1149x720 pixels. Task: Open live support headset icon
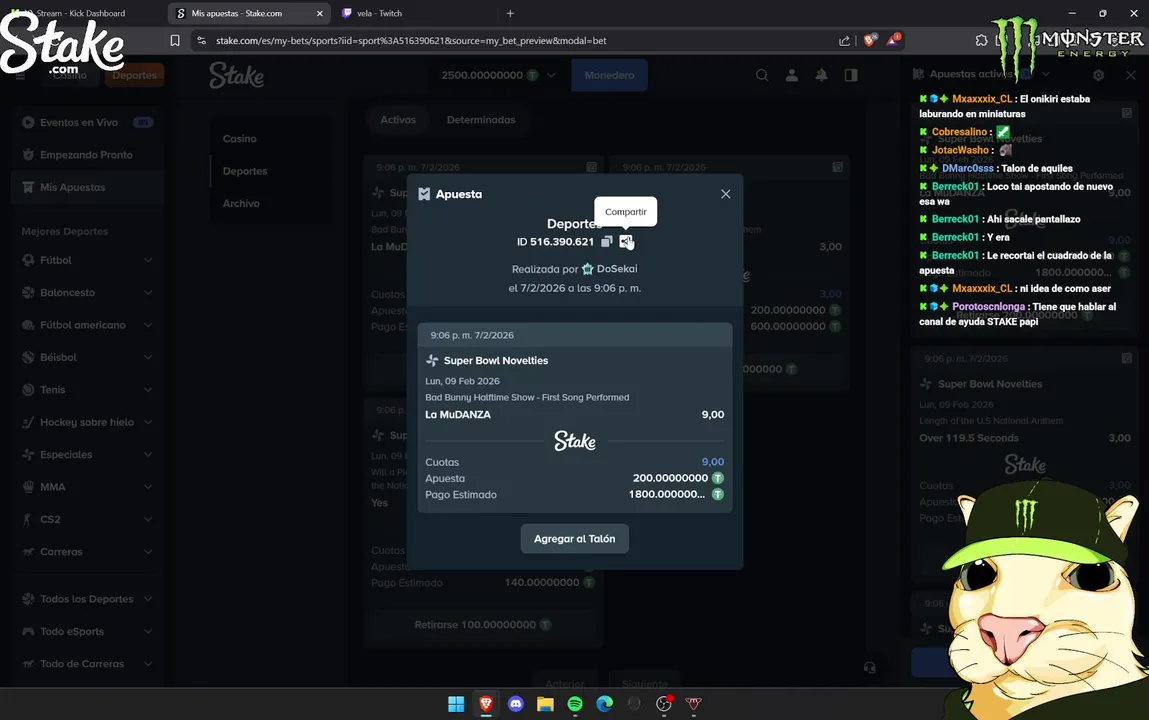tap(869, 667)
